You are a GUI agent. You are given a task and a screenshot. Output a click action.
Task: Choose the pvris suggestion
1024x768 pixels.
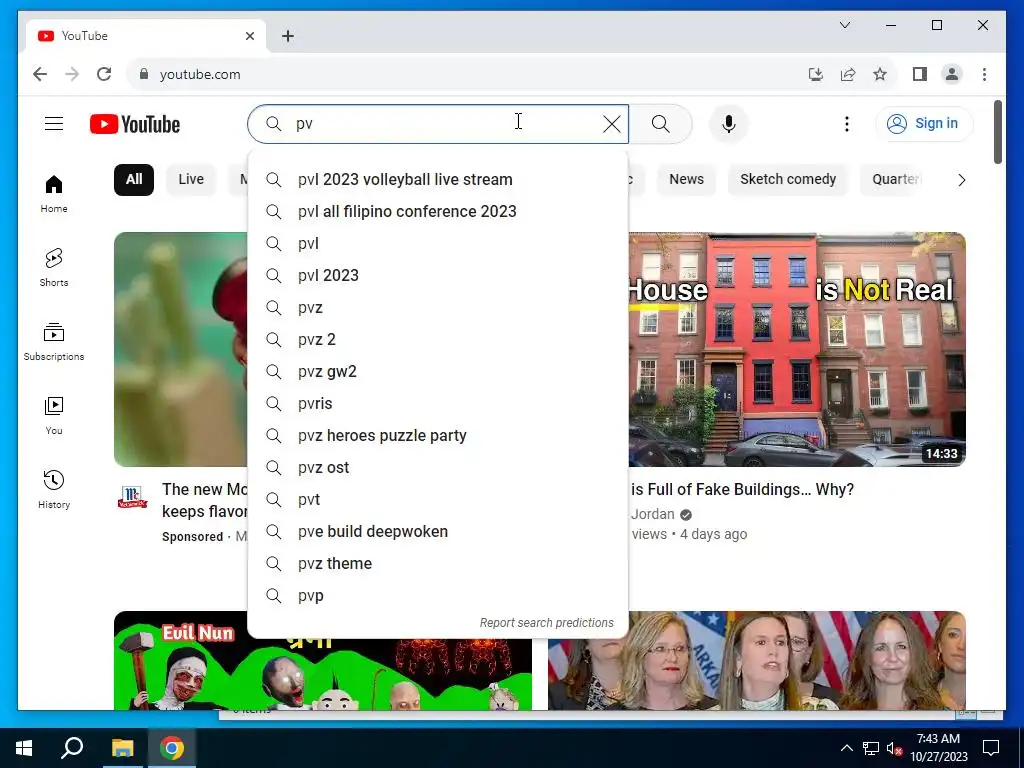438,404
